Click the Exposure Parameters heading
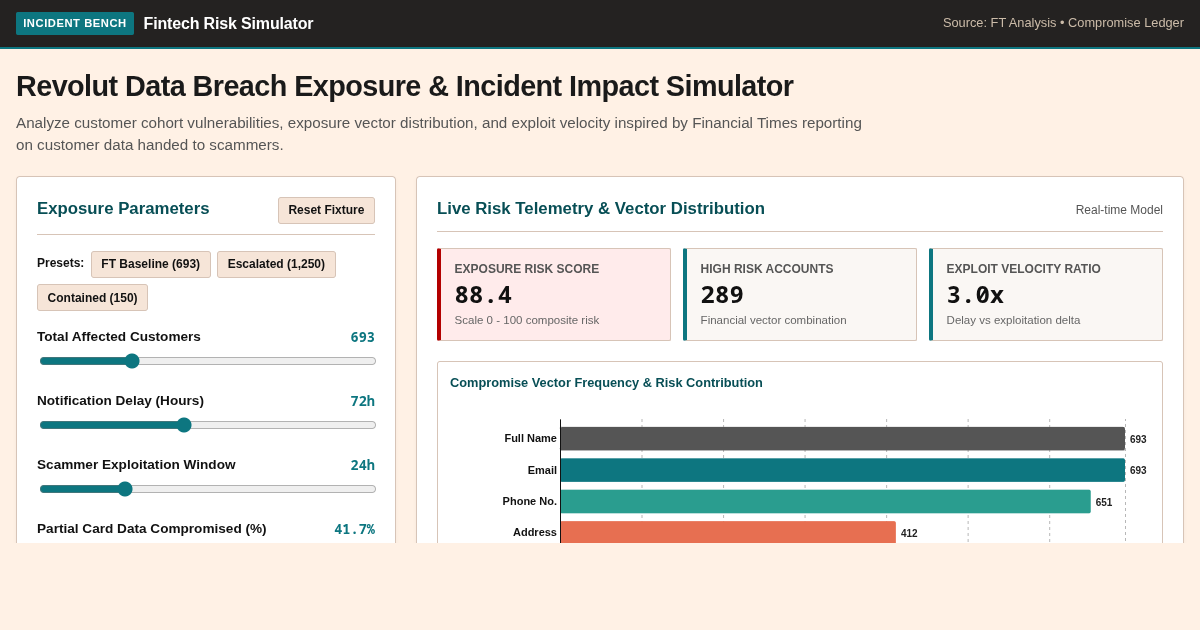1200x630 pixels. pos(123,209)
